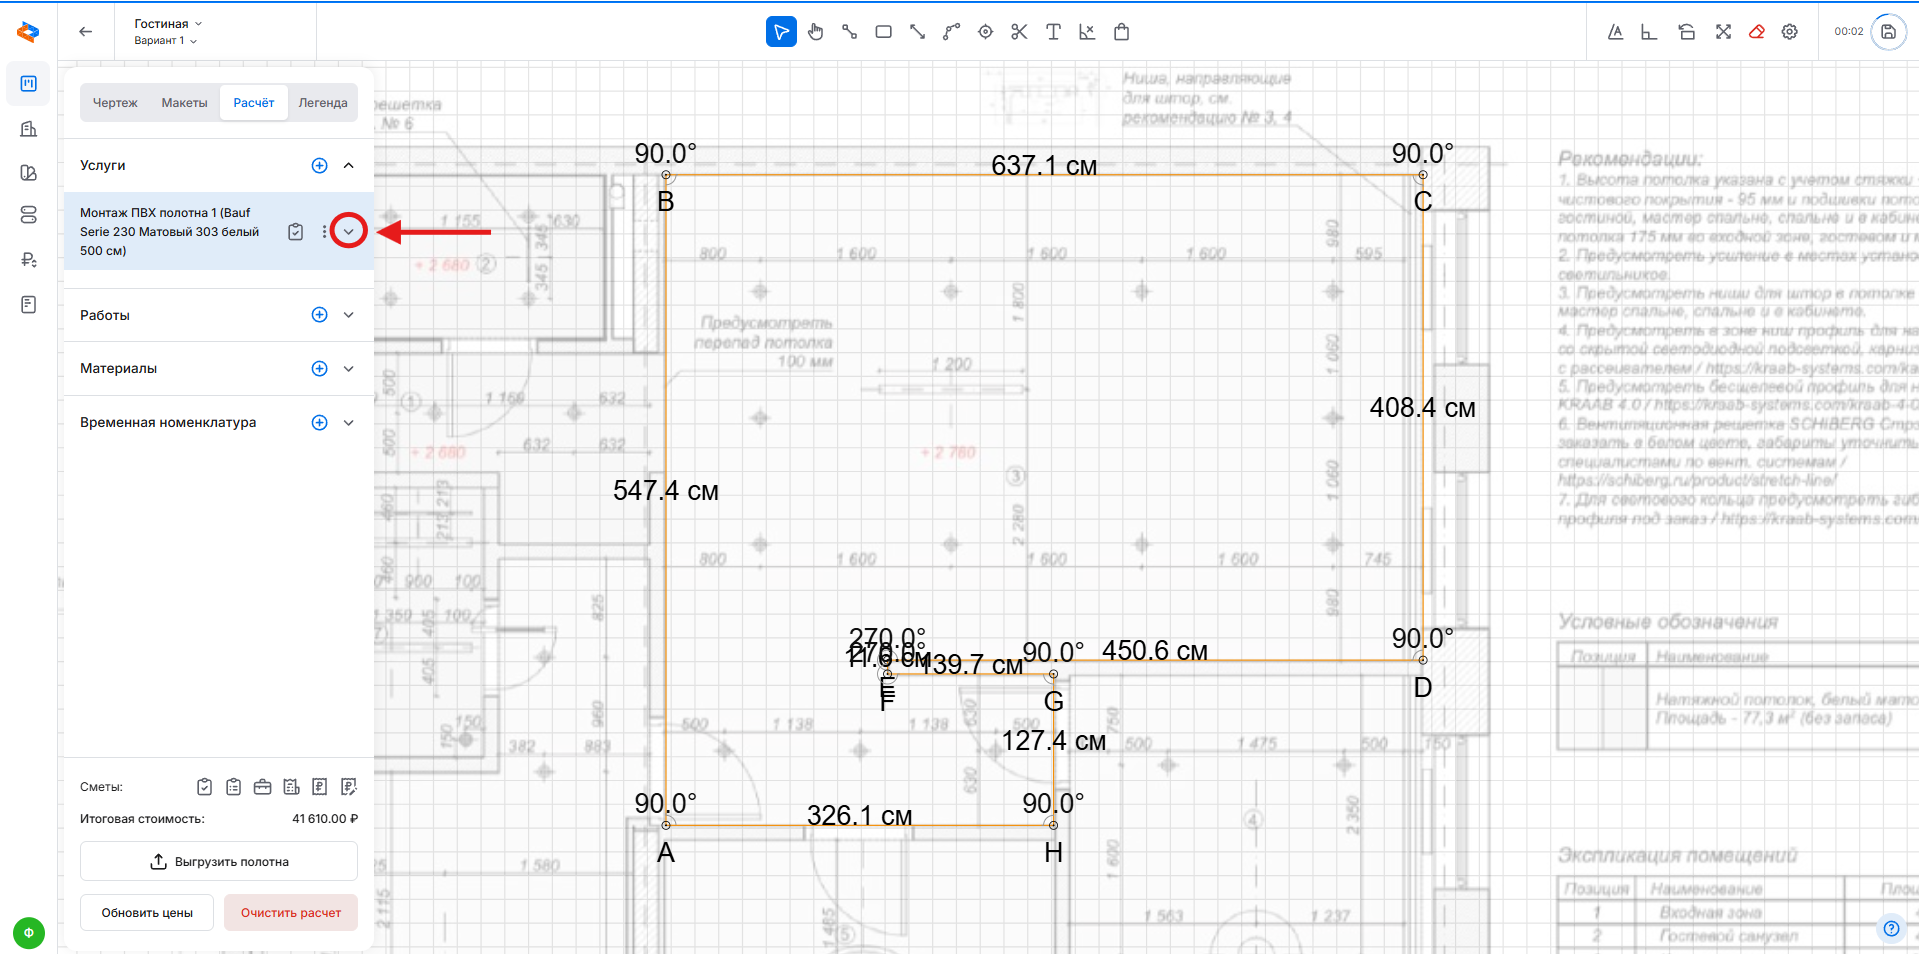Switch to the Чертеж tab

[115, 103]
